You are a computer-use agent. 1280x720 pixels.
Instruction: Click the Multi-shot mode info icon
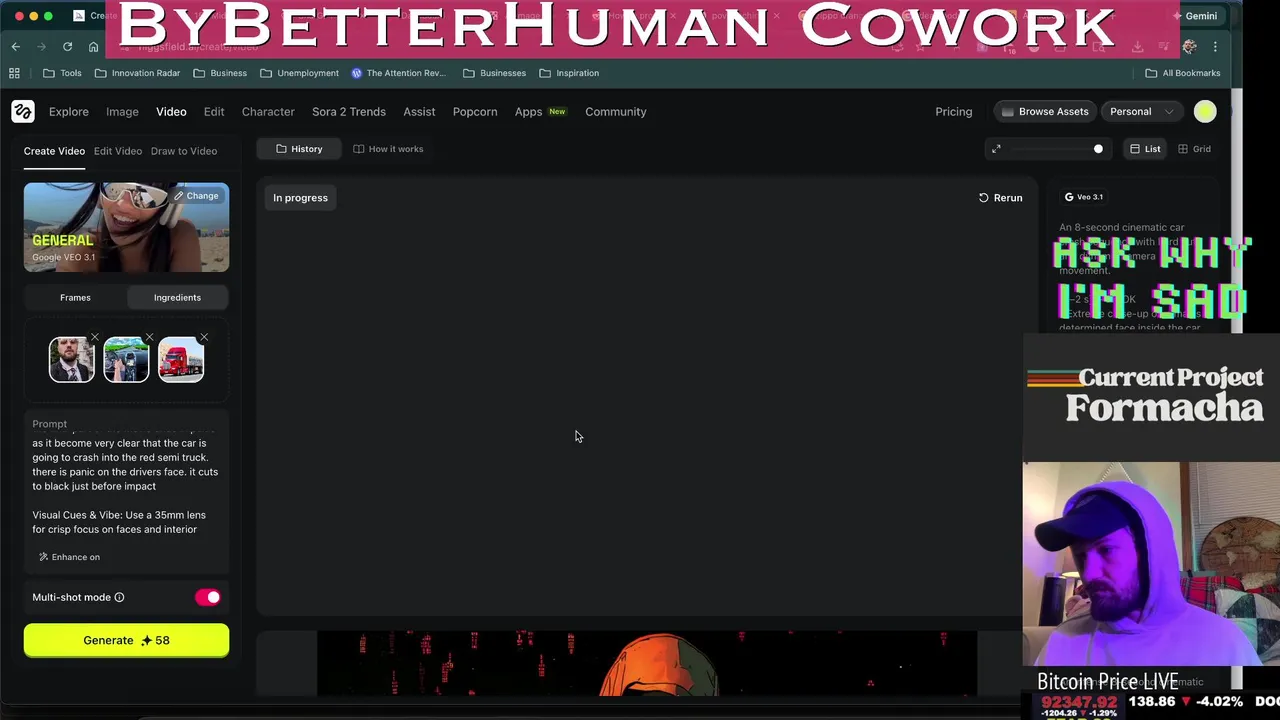[x=119, y=597]
